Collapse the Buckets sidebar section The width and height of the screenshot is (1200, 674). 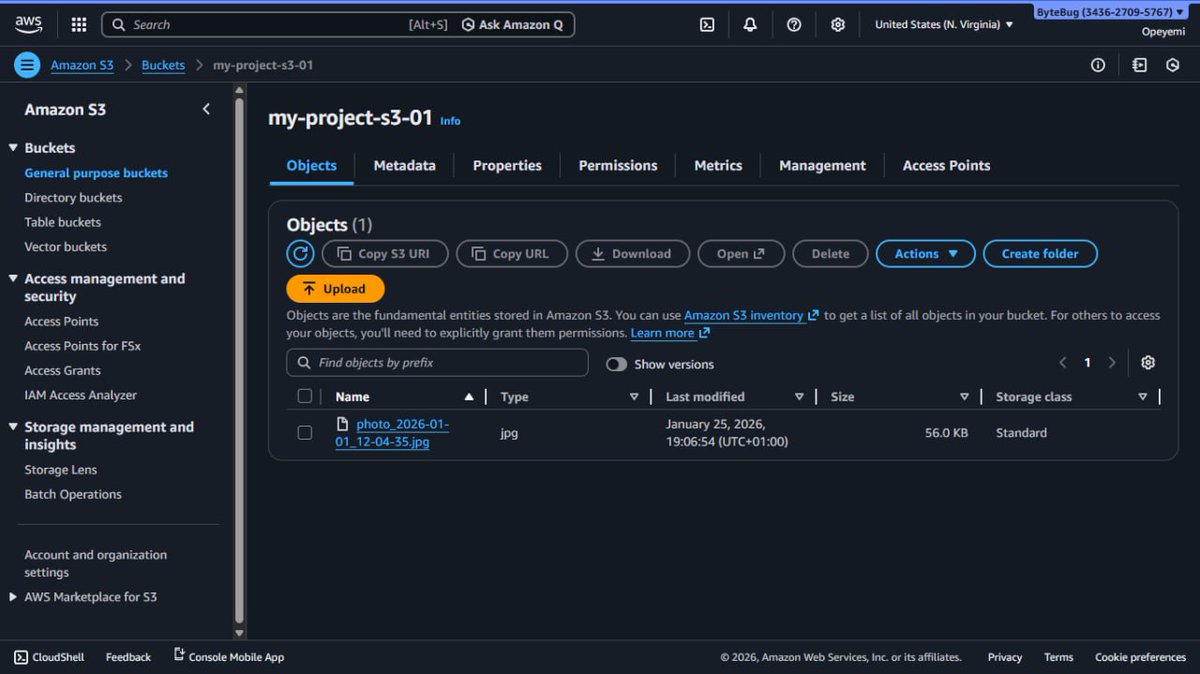(13, 148)
